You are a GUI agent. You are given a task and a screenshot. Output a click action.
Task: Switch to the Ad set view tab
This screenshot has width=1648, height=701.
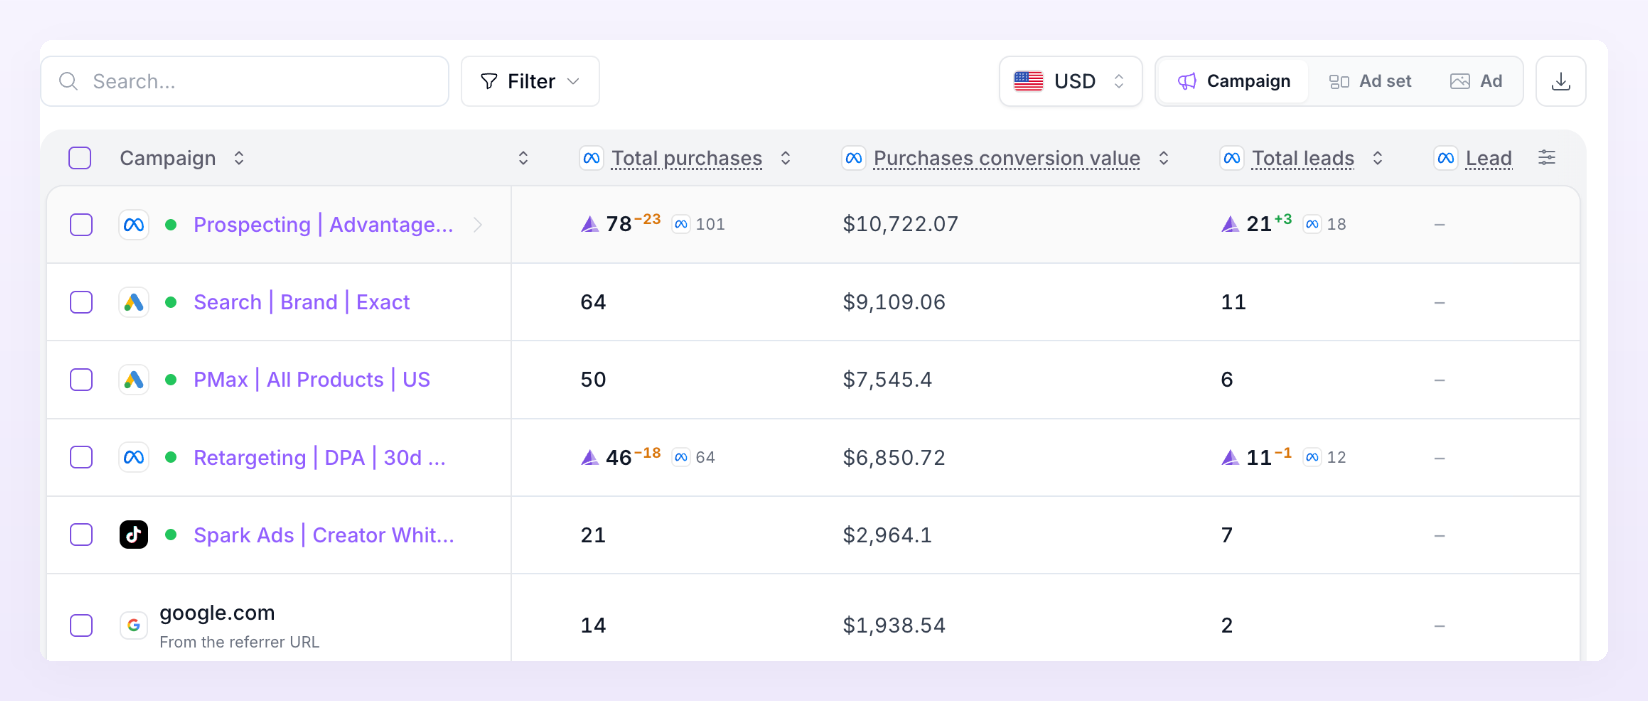click(1370, 81)
